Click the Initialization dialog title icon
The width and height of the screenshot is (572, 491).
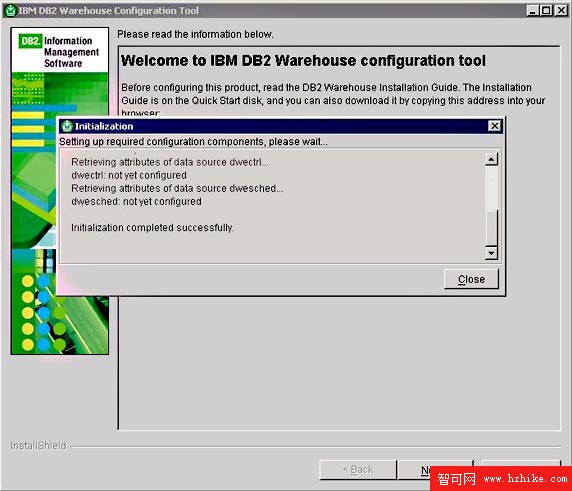pyautogui.click(x=67, y=126)
